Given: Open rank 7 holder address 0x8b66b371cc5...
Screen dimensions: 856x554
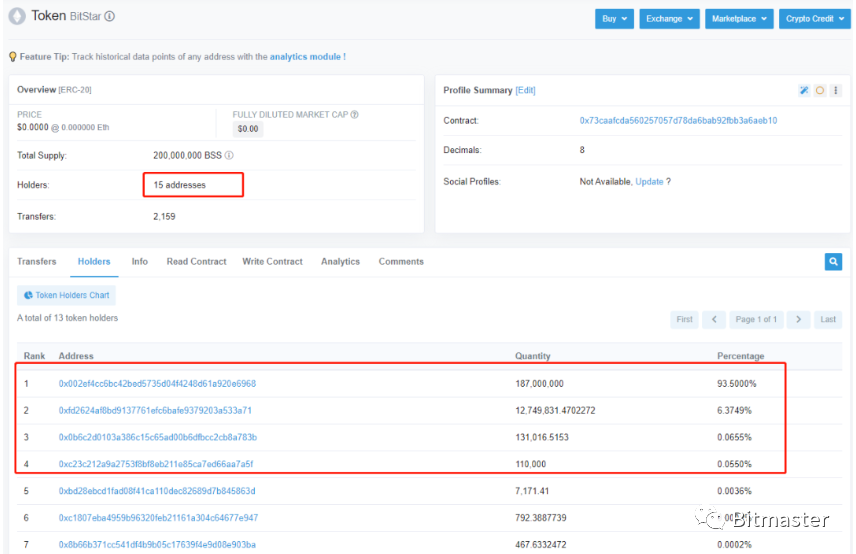Looking at the screenshot, I should click(157, 544).
